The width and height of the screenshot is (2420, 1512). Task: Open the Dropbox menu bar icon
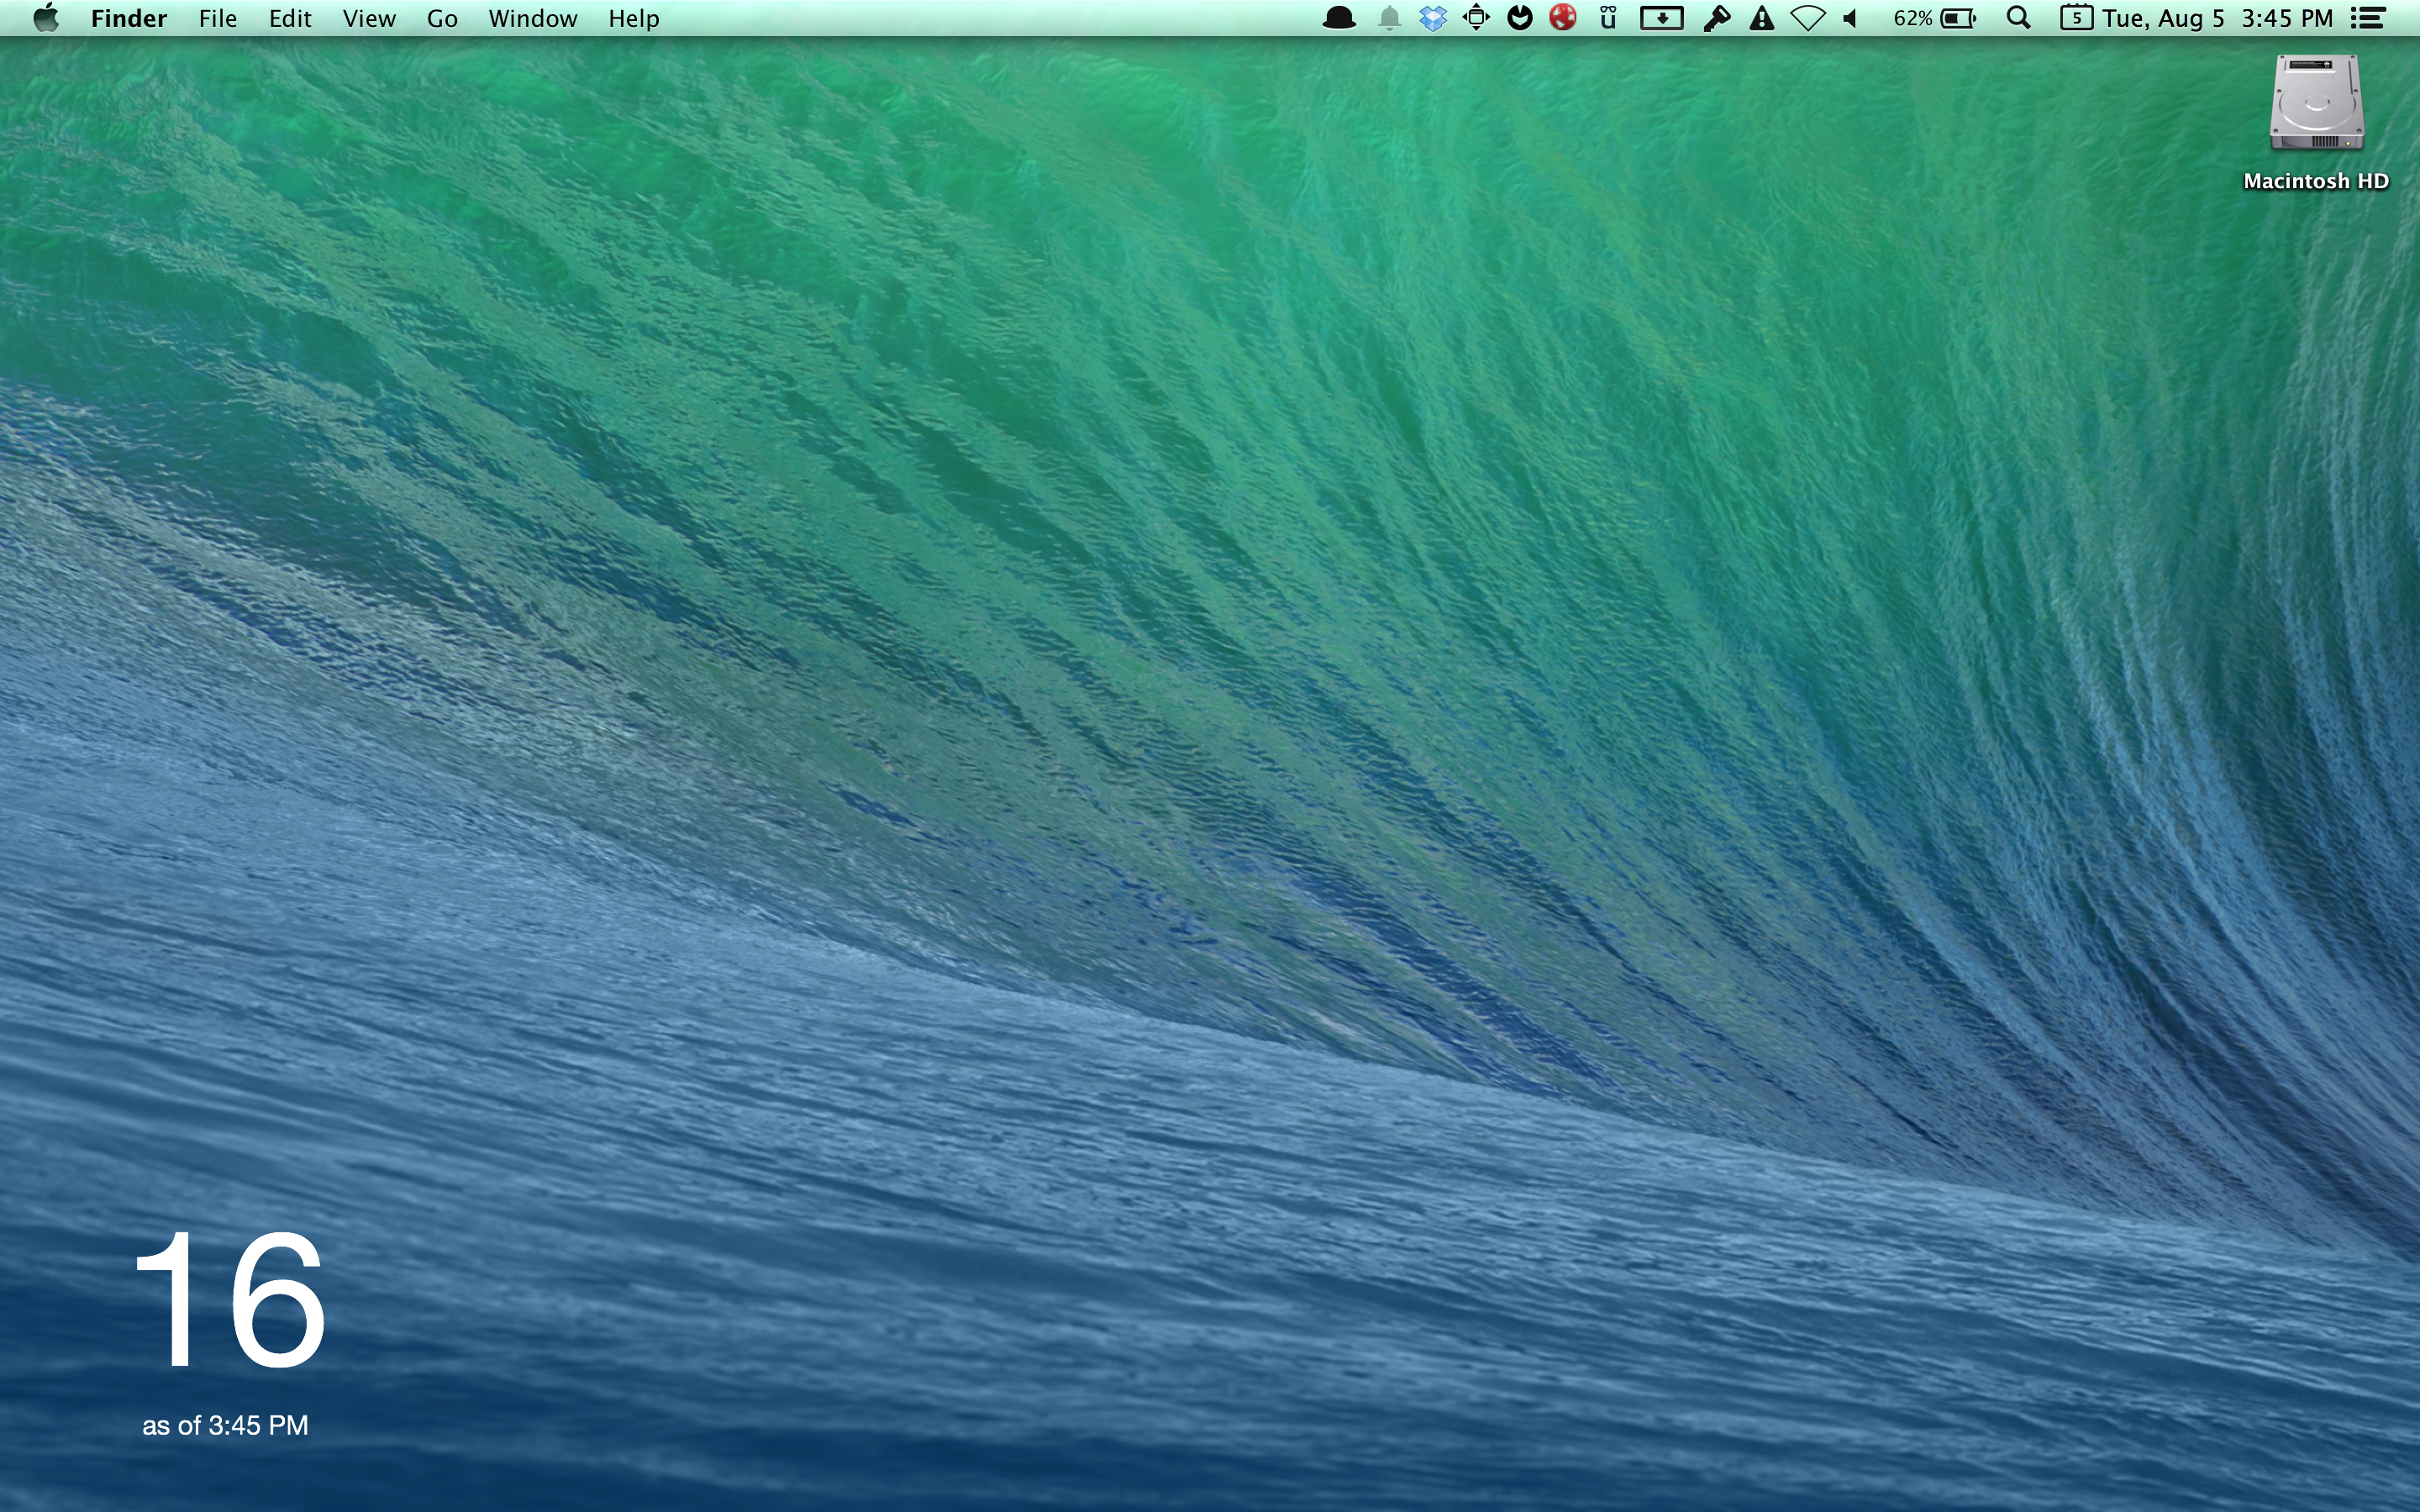tap(1432, 18)
